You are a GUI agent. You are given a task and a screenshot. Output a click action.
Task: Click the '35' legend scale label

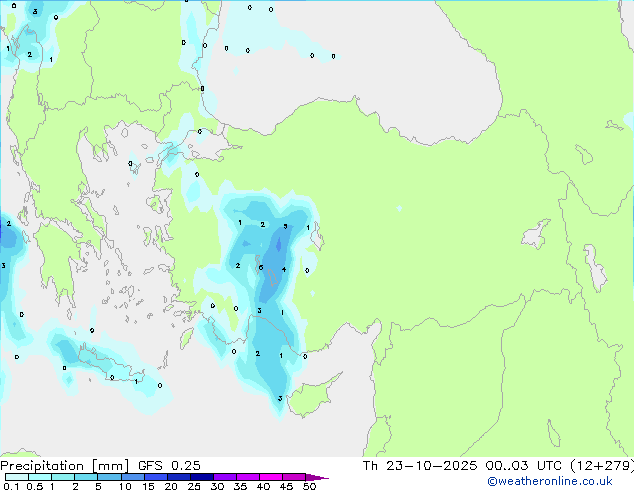pyautogui.click(x=240, y=486)
